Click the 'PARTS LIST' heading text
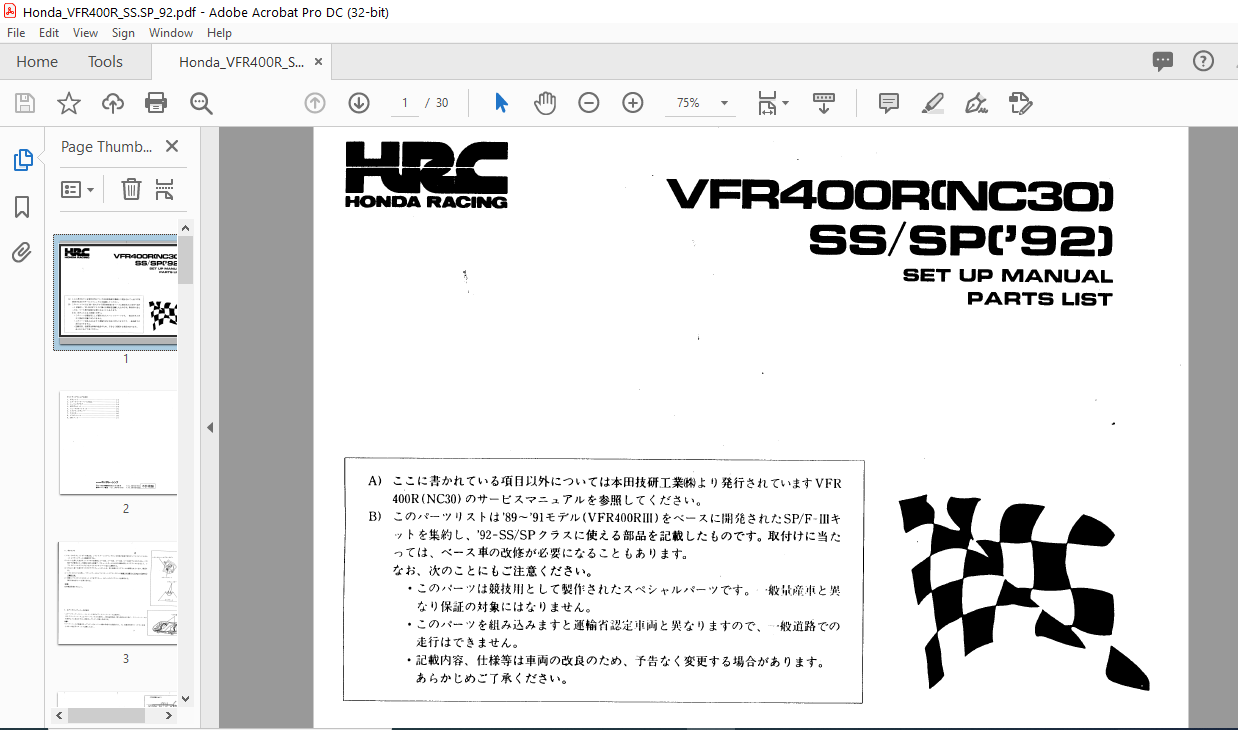The height and width of the screenshot is (730, 1238). coord(1039,298)
